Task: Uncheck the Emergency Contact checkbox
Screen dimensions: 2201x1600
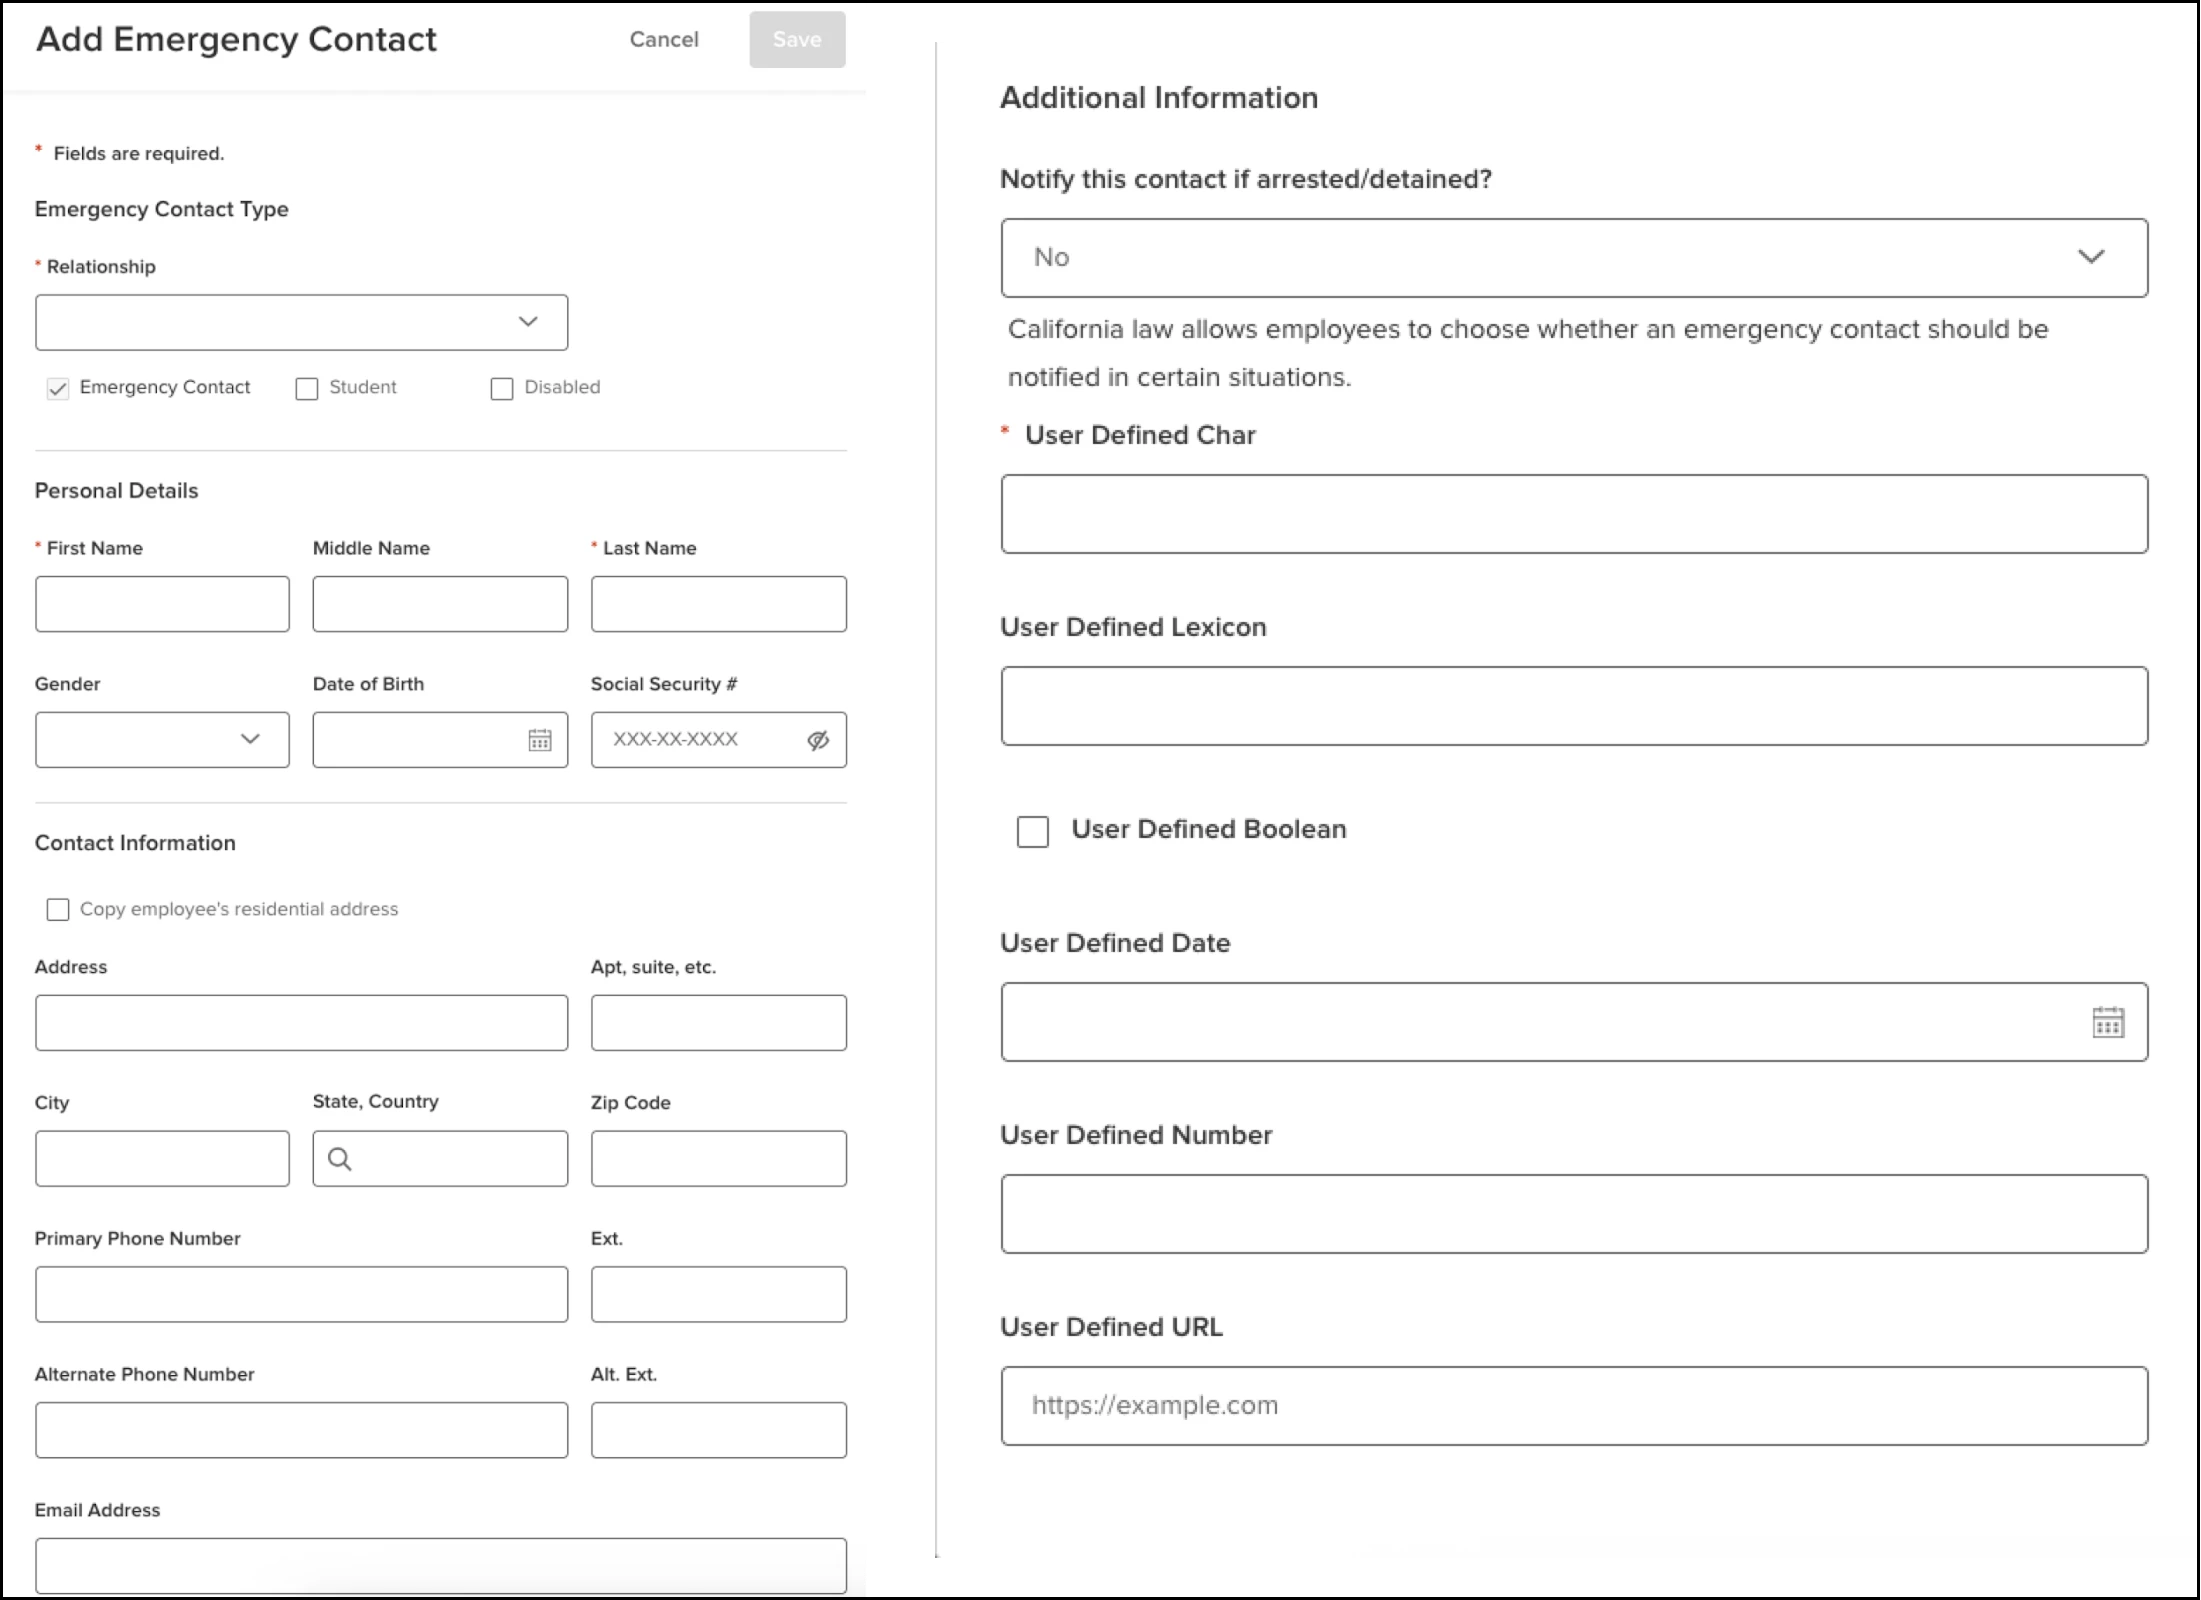Action: 58,388
